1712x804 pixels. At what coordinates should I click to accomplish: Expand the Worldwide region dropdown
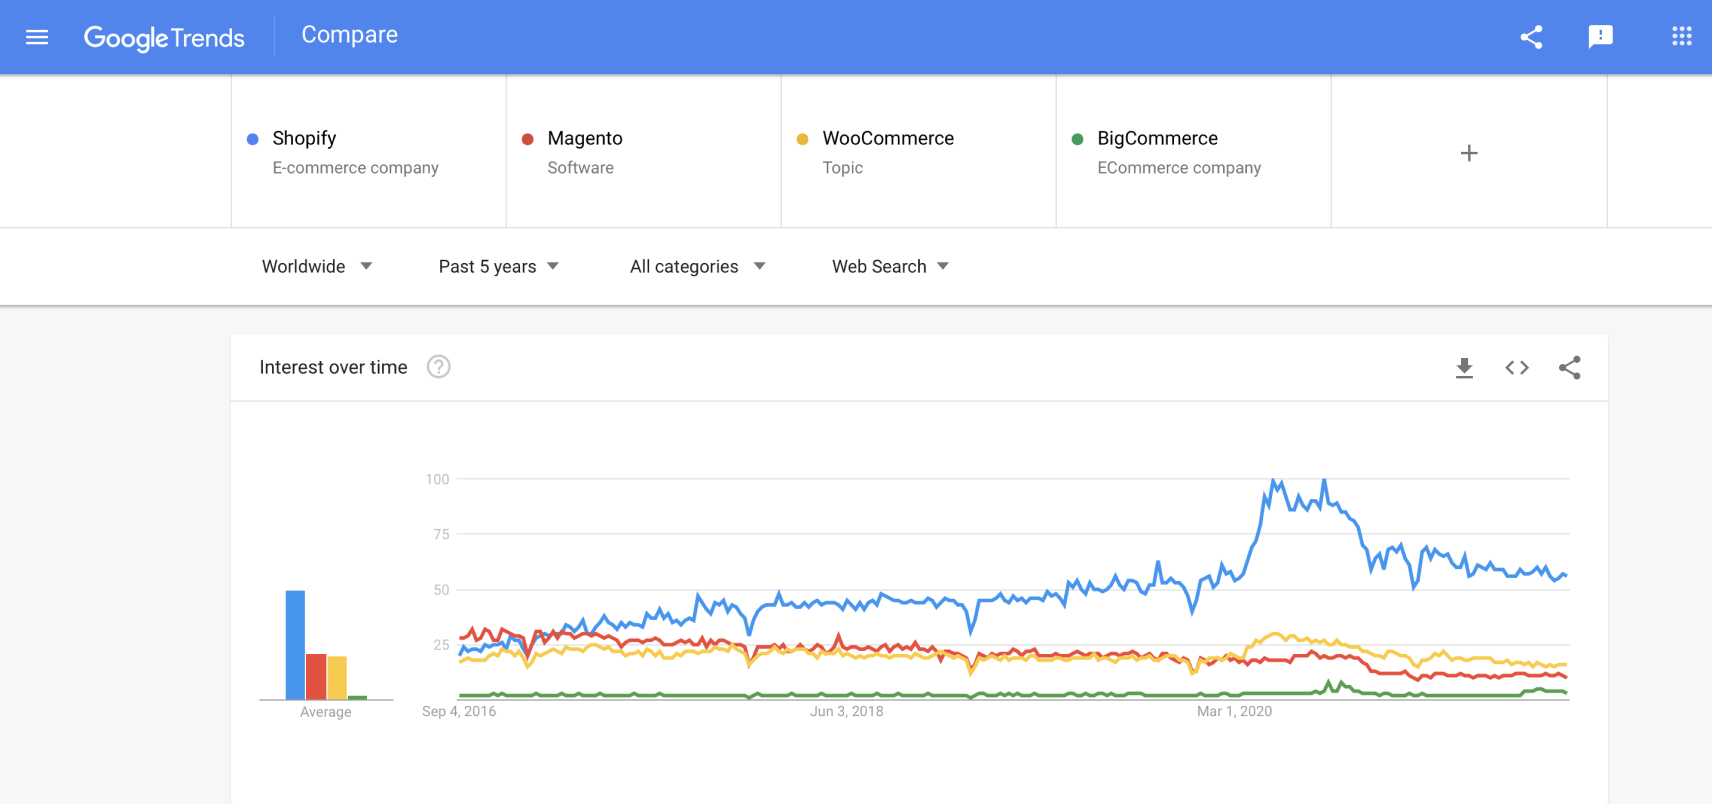(316, 266)
